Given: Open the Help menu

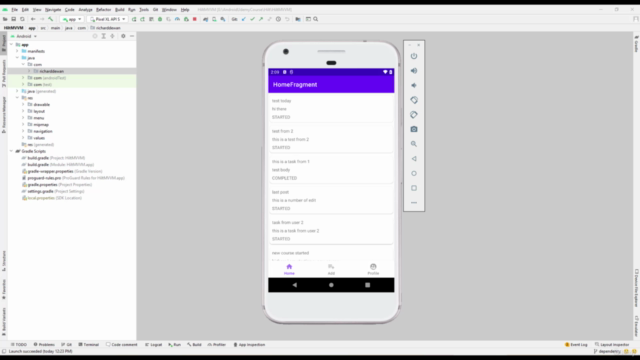Looking at the screenshot, I should point(185,9).
